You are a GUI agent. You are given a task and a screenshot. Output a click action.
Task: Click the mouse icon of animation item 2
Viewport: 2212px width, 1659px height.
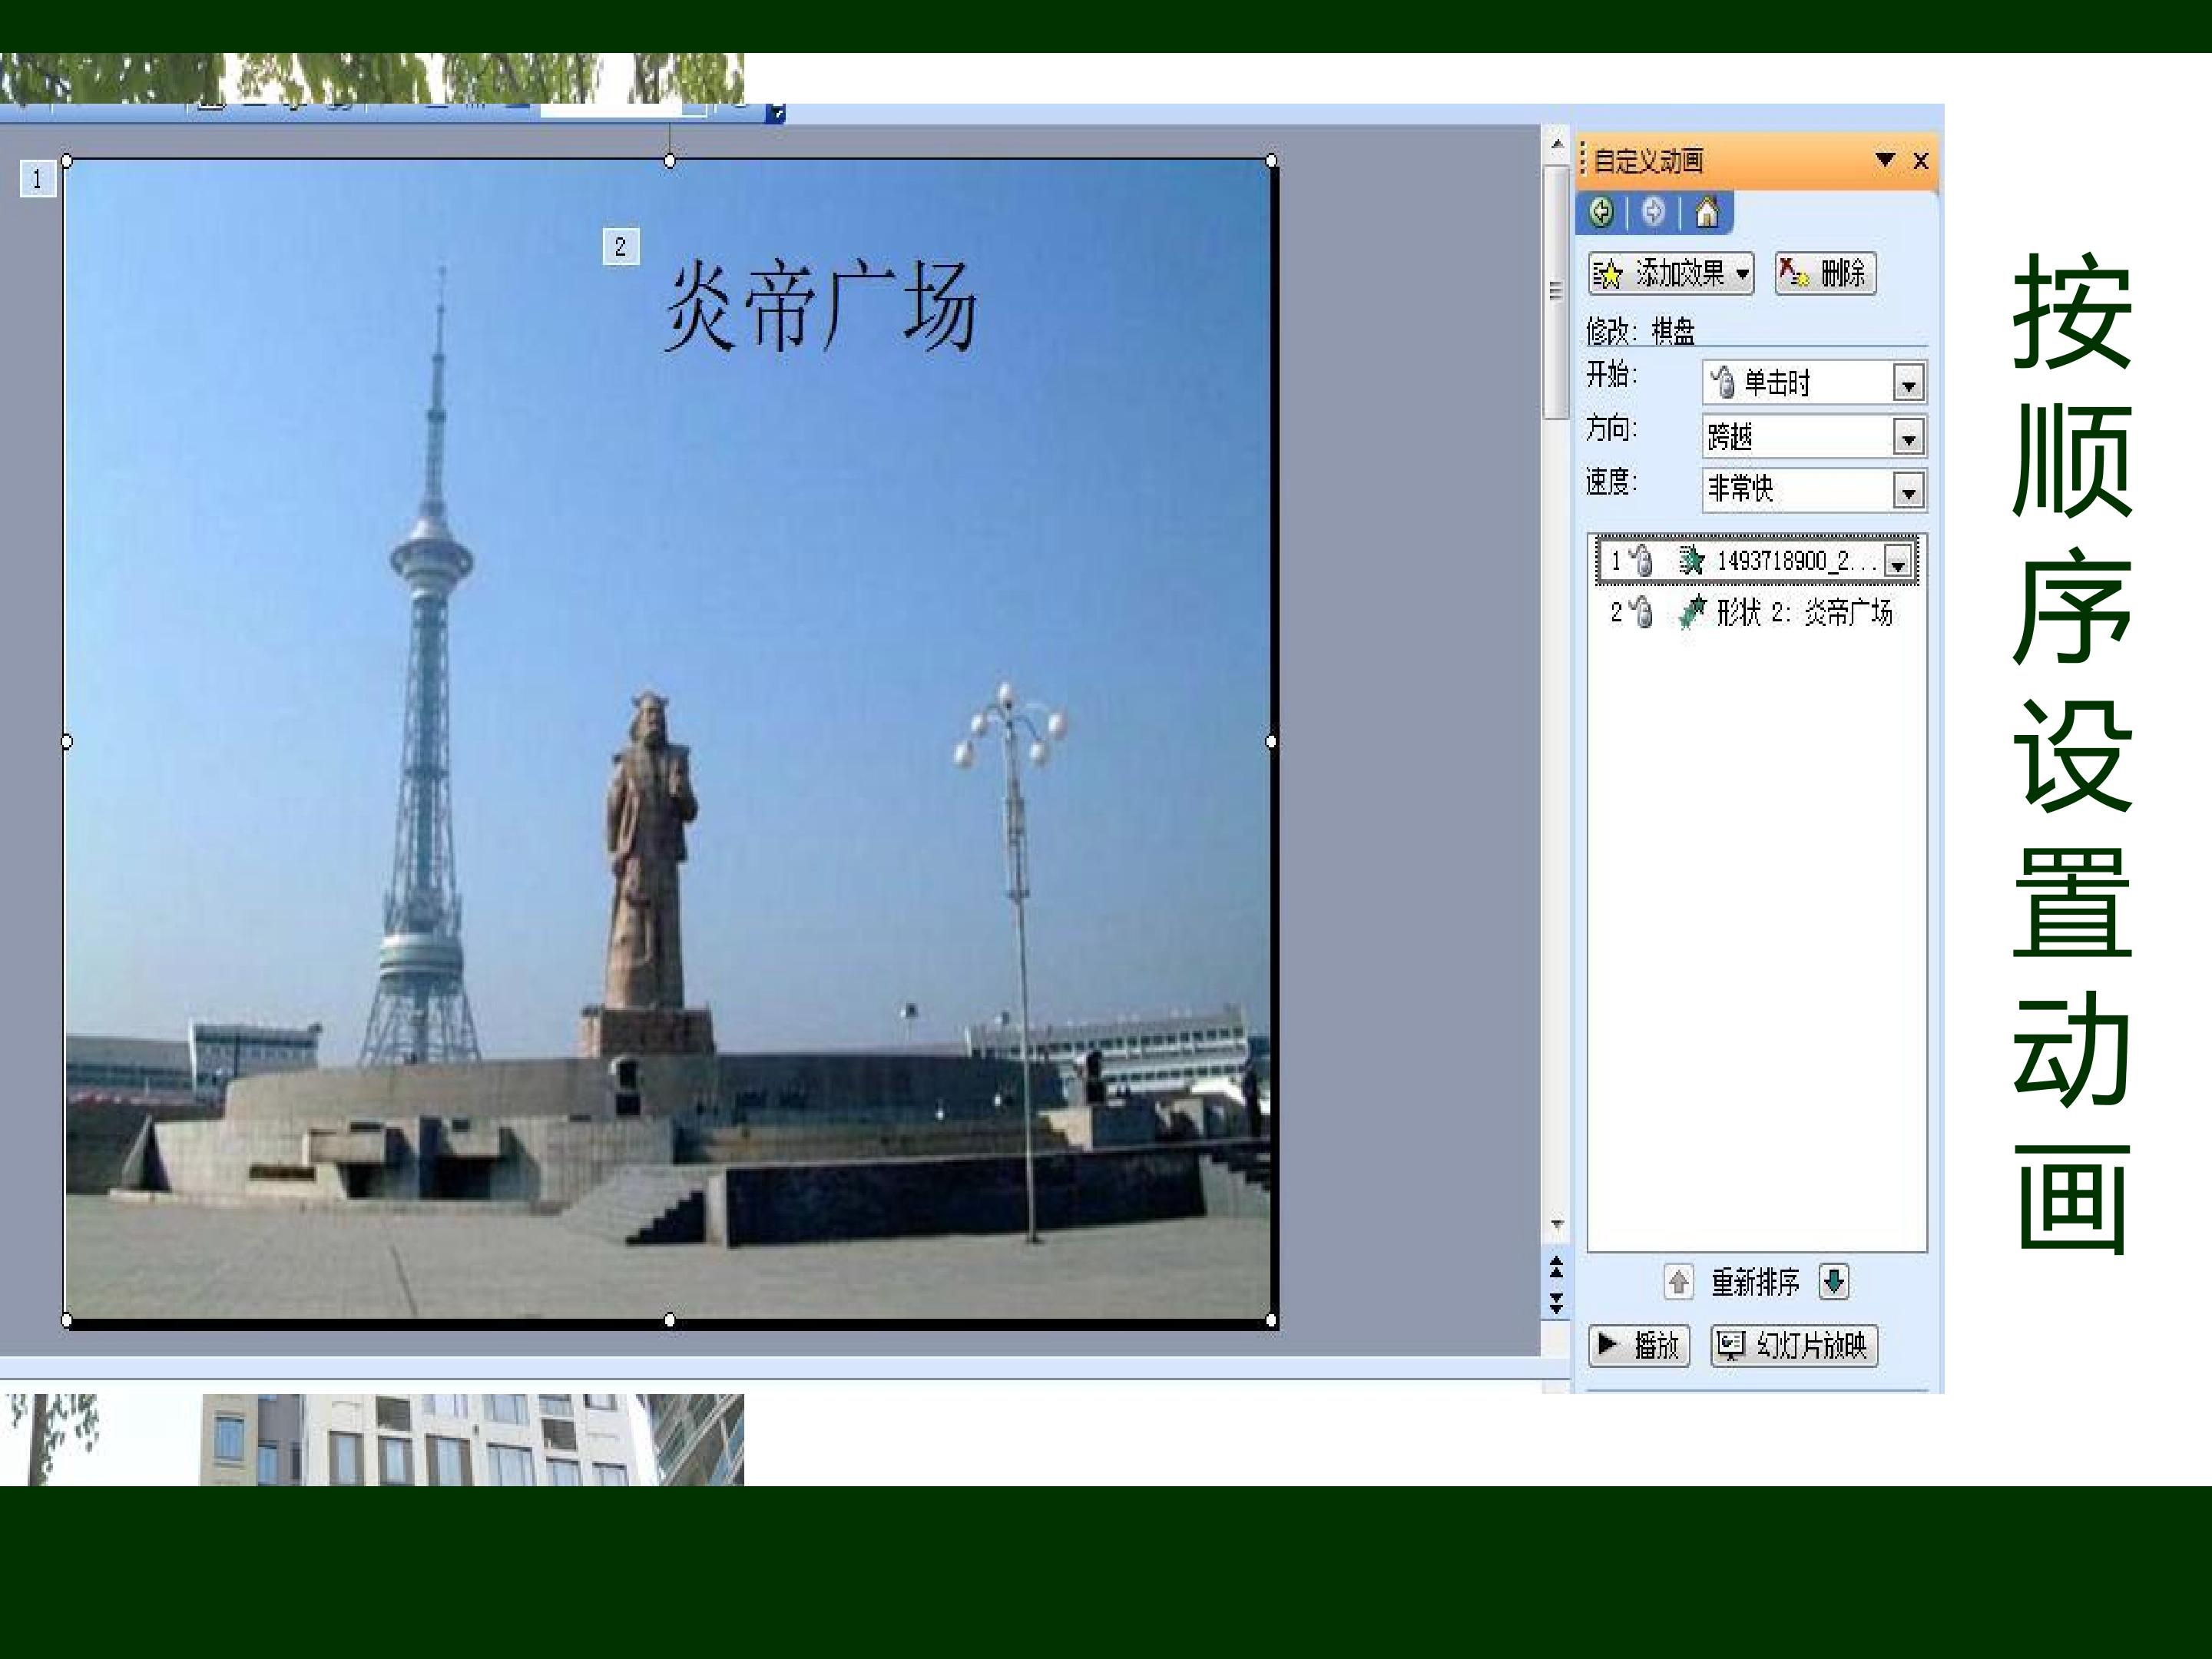1640,612
